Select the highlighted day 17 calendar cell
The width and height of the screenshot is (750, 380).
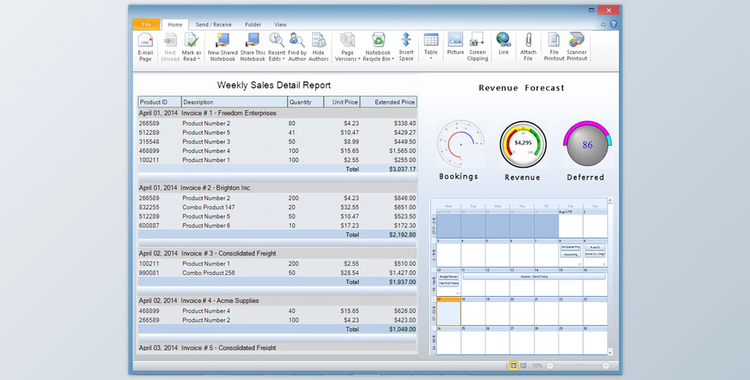pos(448,312)
